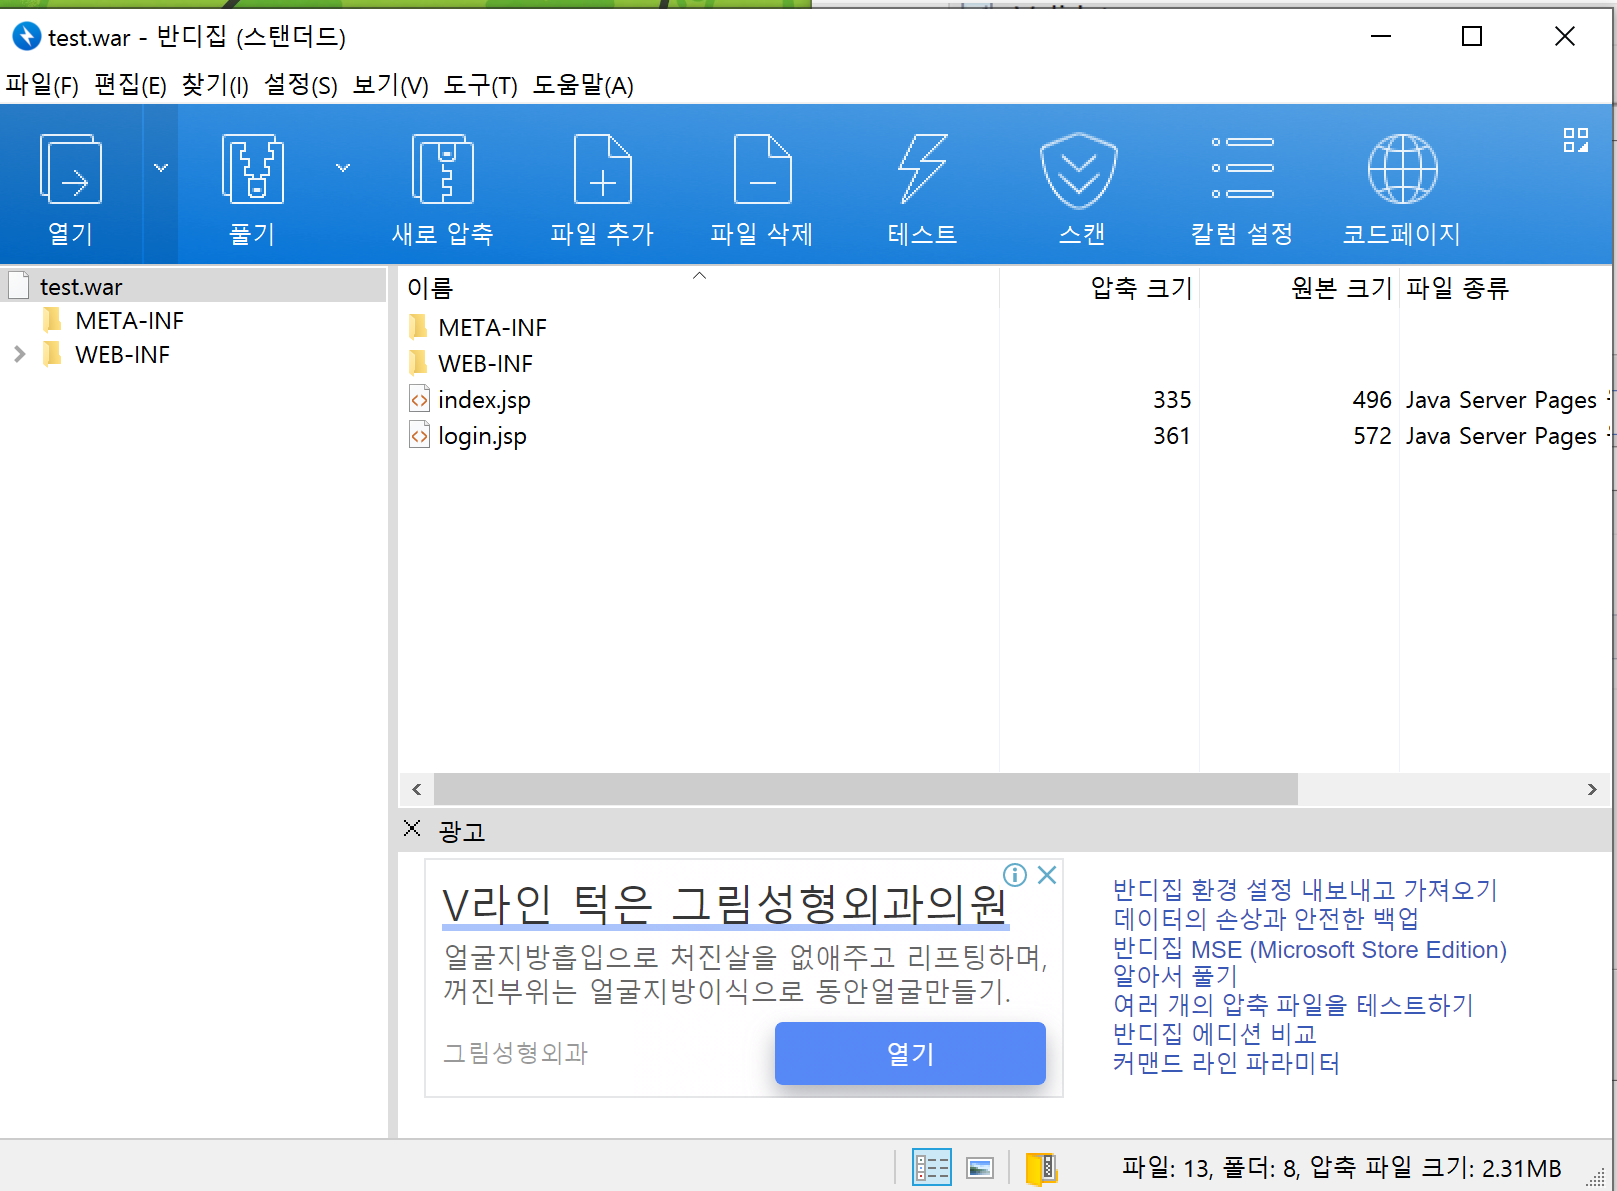Open the 보기(V) menu
The image size is (1617, 1191).
(x=390, y=85)
